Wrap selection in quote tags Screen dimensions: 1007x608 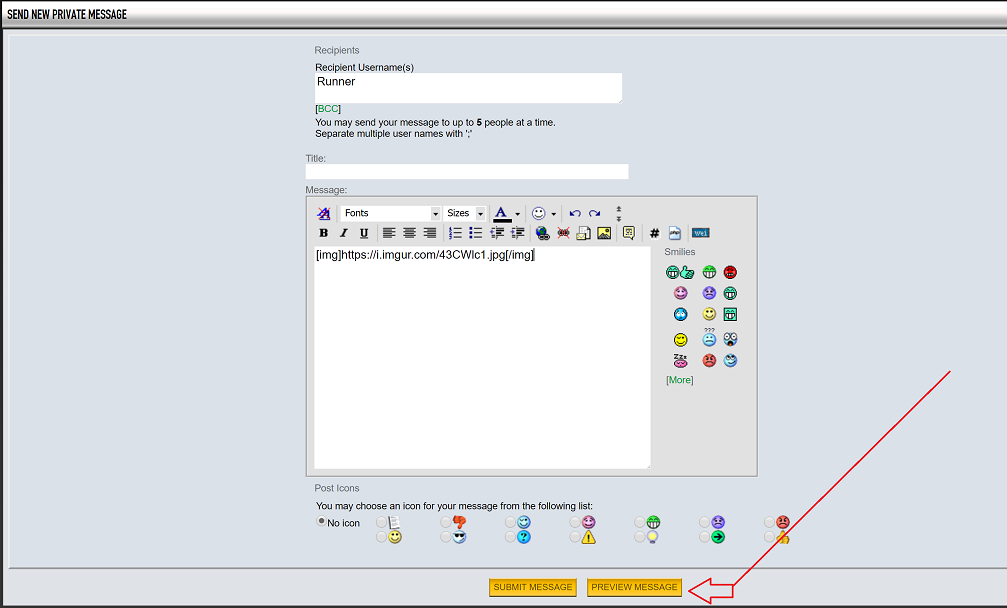click(x=628, y=233)
